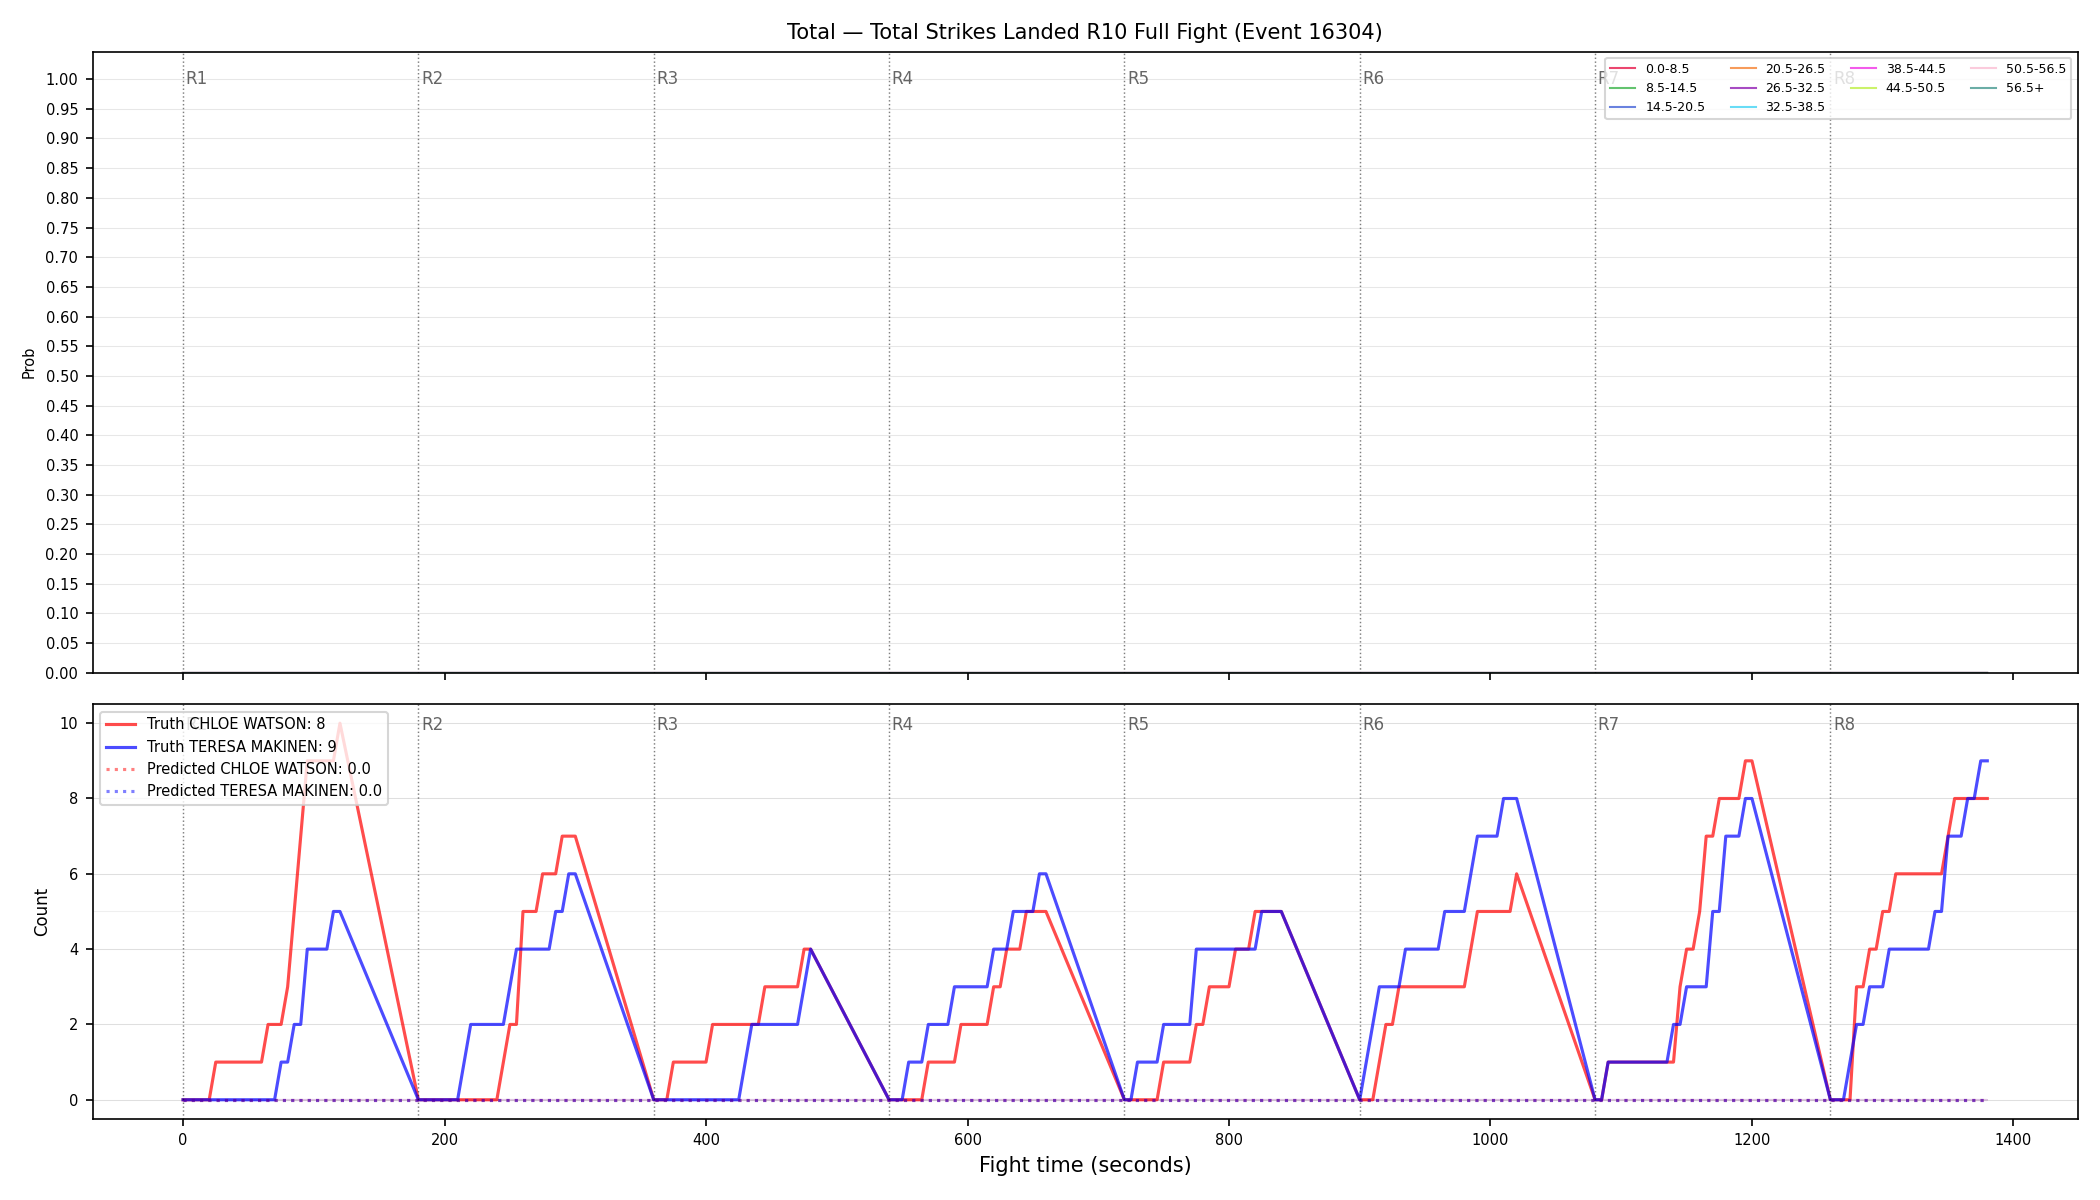
Task: Click the R8 round marker in count plot
Action: click(1844, 724)
